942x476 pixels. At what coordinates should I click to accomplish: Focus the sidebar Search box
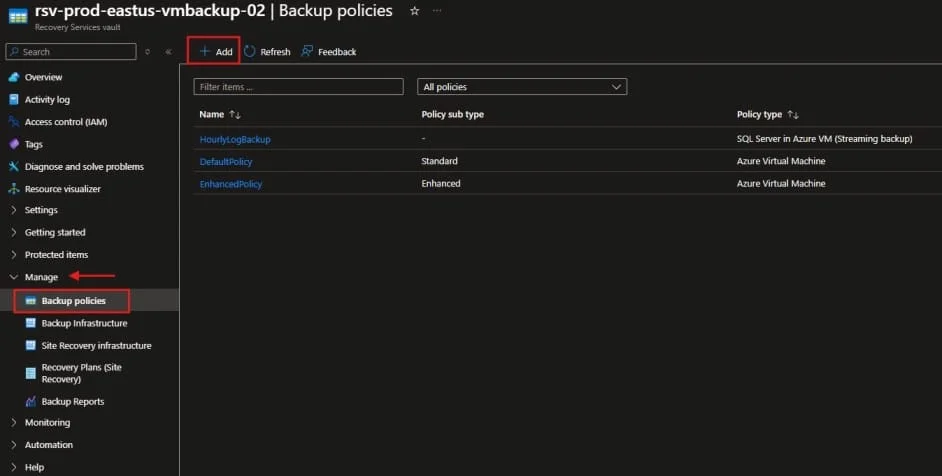click(x=71, y=52)
